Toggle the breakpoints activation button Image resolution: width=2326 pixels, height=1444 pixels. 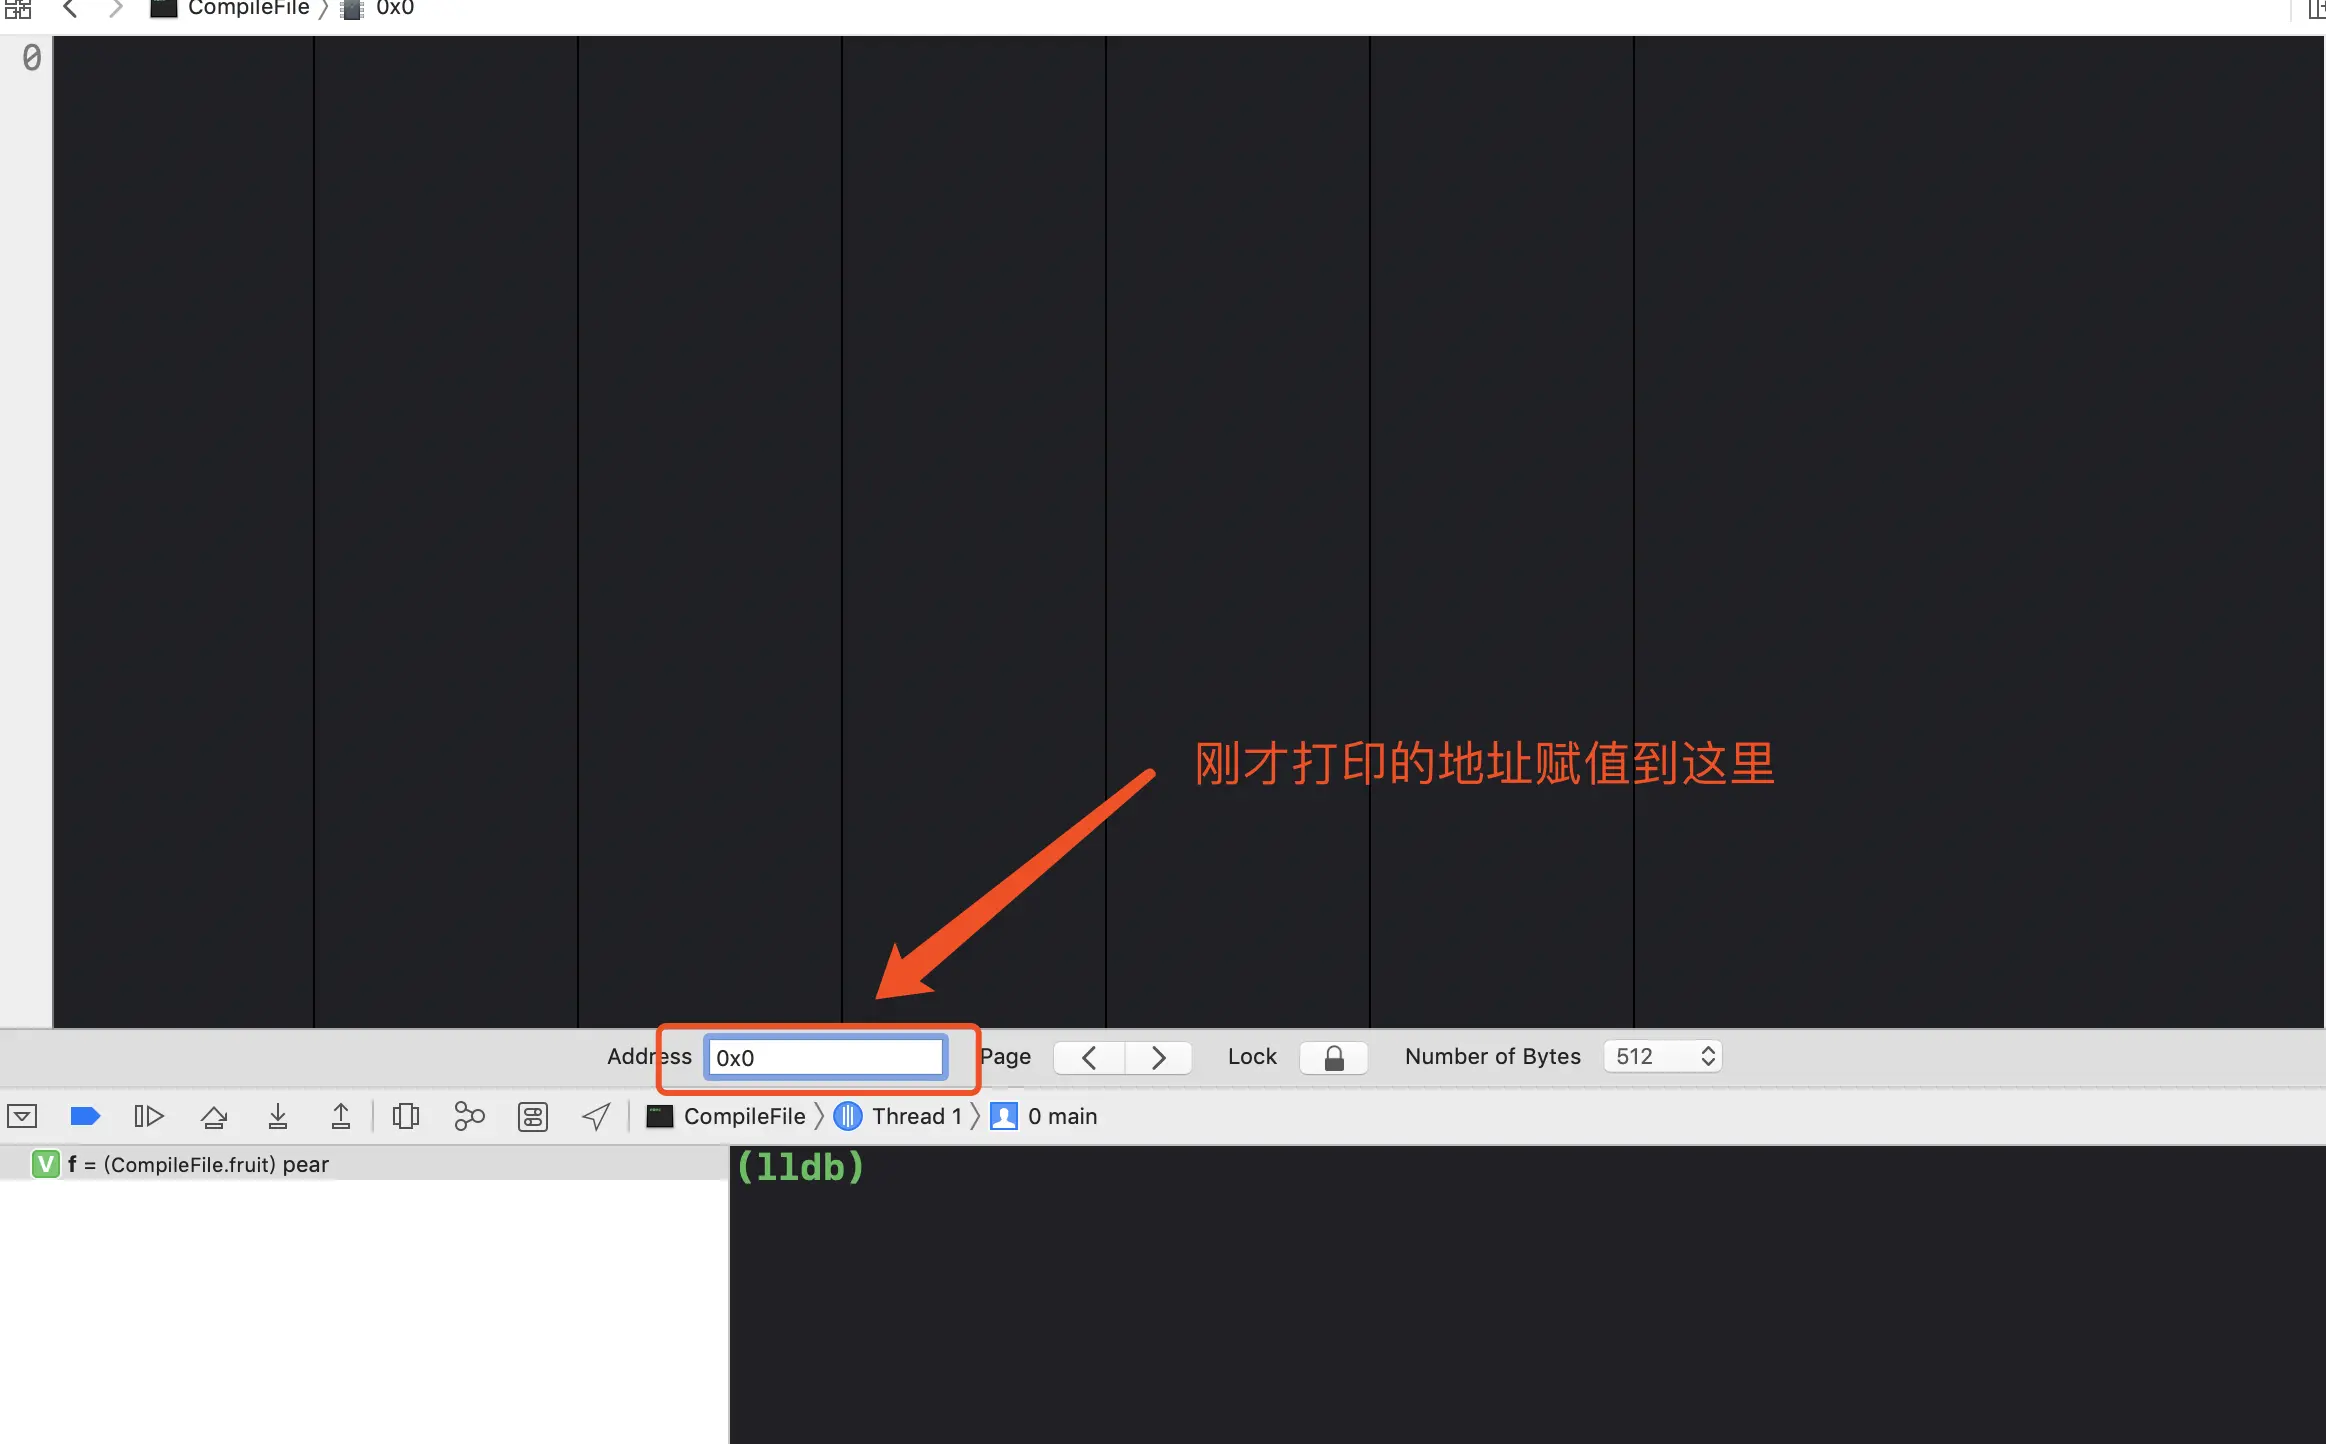point(85,1116)
